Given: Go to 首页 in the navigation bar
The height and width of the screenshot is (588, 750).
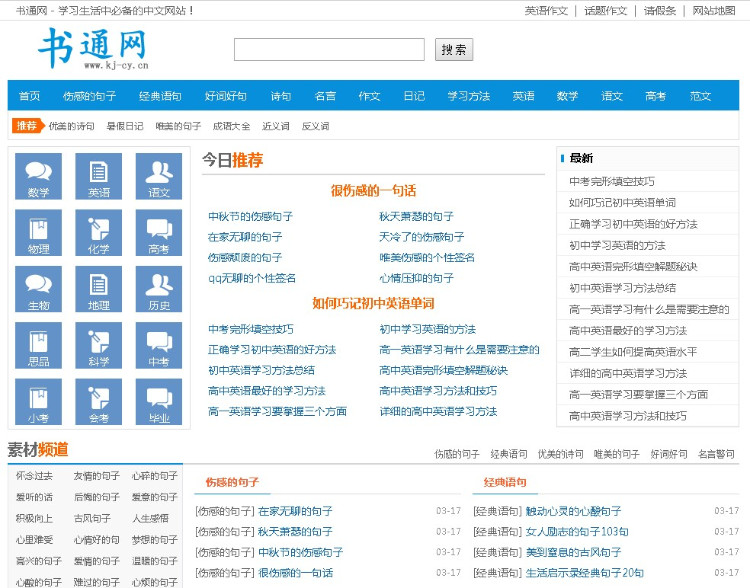Looking at the screenshot, I should tap(29, 96).
